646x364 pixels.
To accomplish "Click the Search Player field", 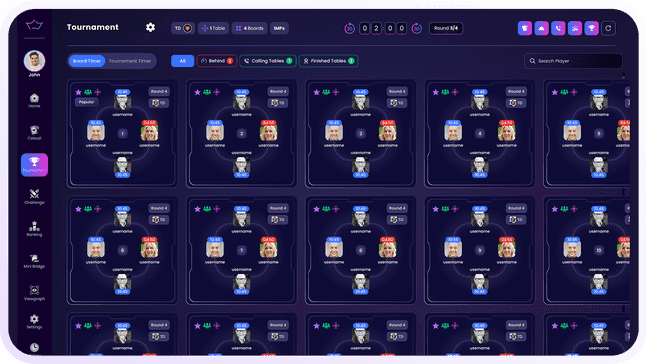I will (573, 61).
